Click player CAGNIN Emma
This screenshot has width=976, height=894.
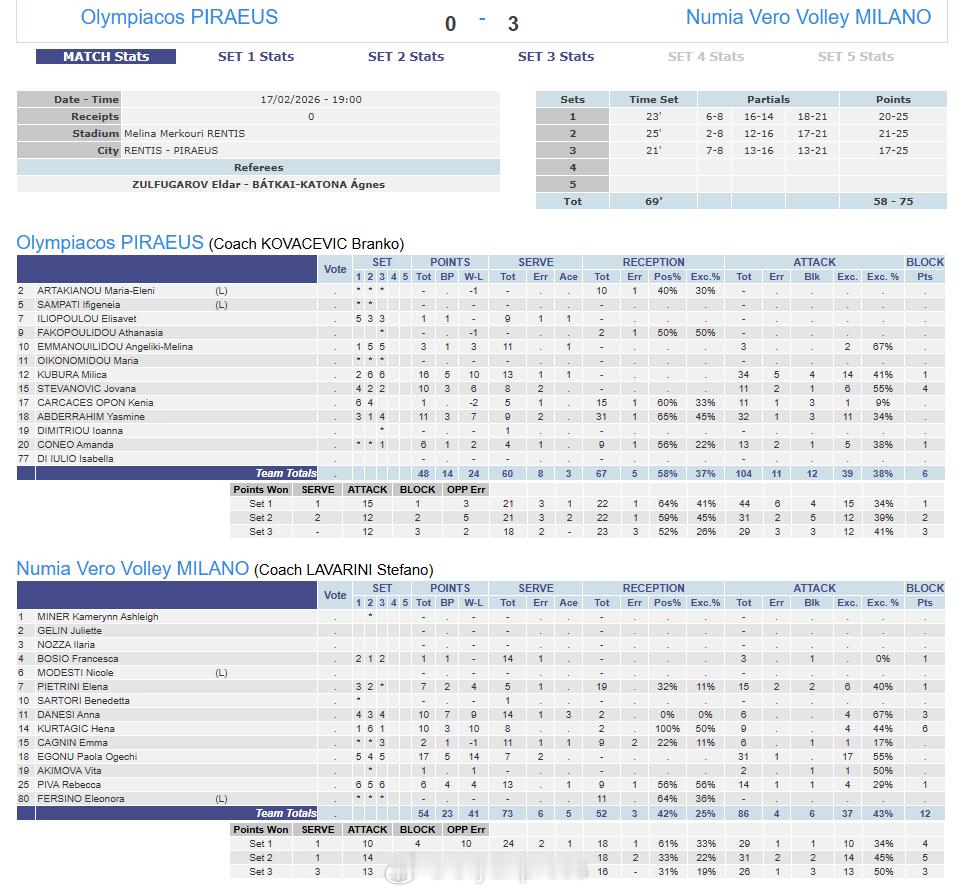(x=72, y=743)
